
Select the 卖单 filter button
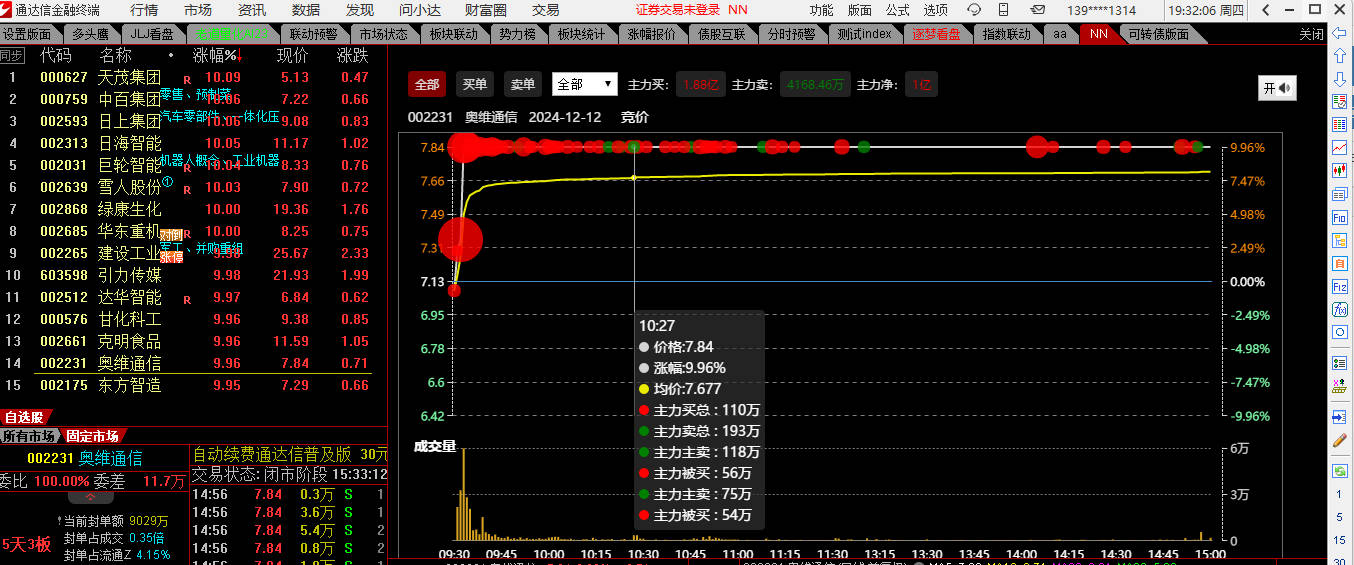click(521, 85)
